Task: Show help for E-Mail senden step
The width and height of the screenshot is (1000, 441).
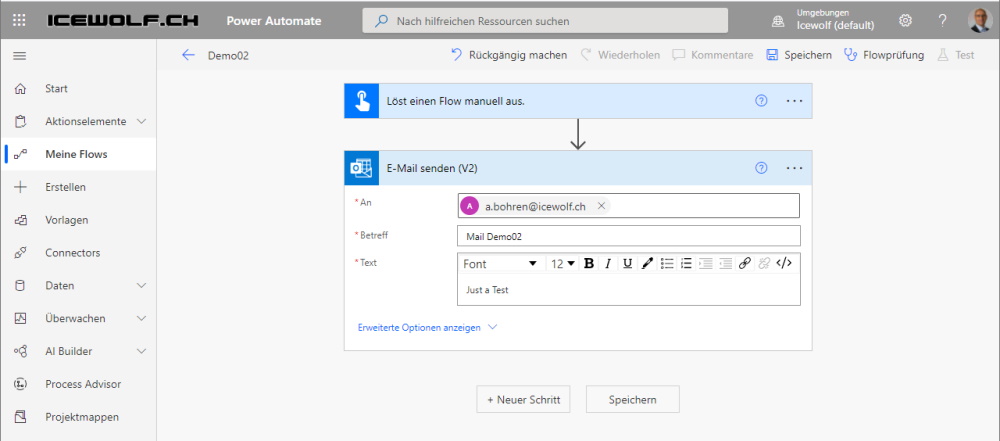Action: point(761,168)
